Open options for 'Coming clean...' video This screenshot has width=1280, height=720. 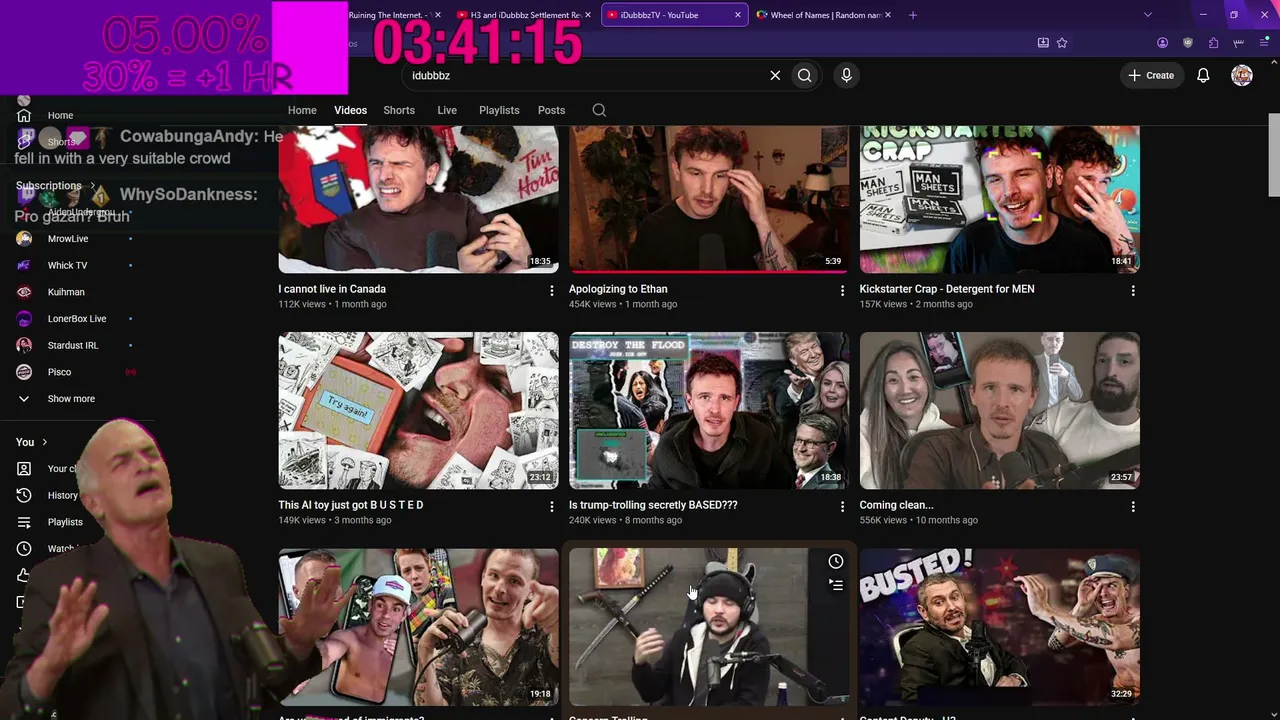(x=1133, y=507)
